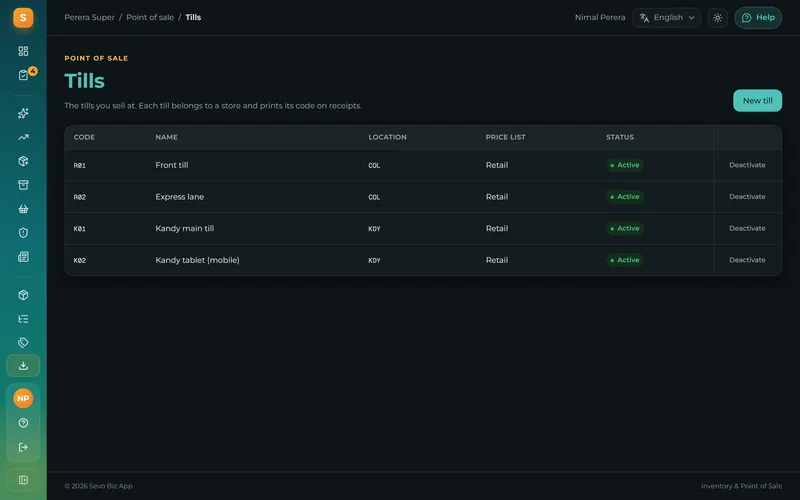The image size is (800, 500).
Task: Click COL location in Front till row
Action: point(374,165)
